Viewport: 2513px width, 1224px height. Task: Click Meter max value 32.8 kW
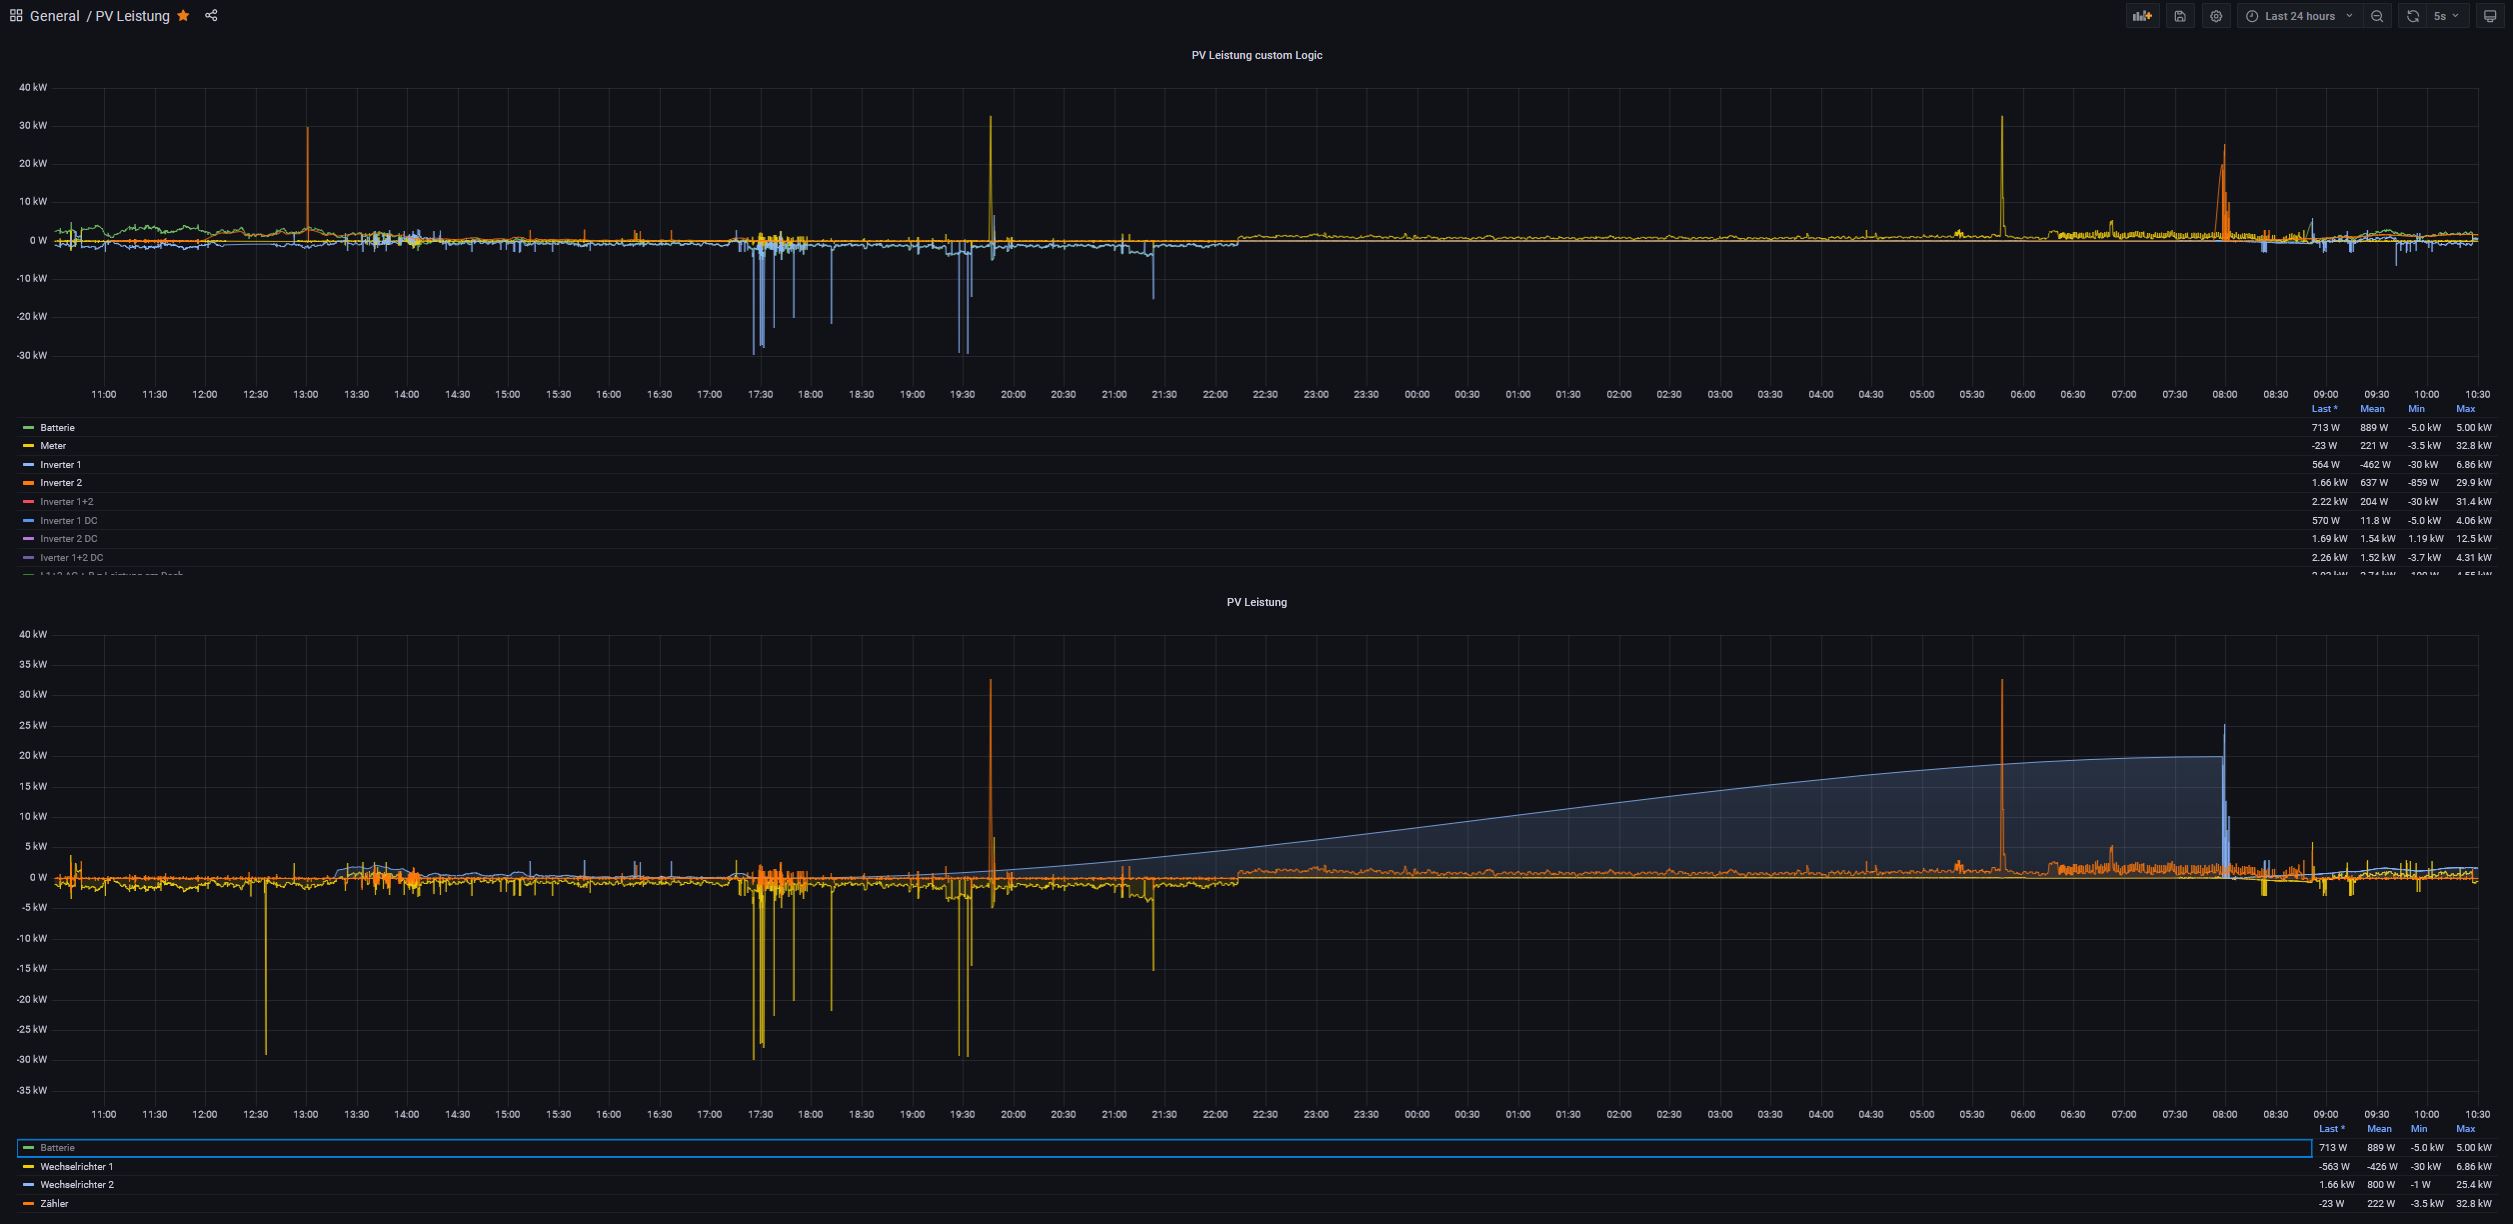pyautogui.click(x=2473, y=446)
